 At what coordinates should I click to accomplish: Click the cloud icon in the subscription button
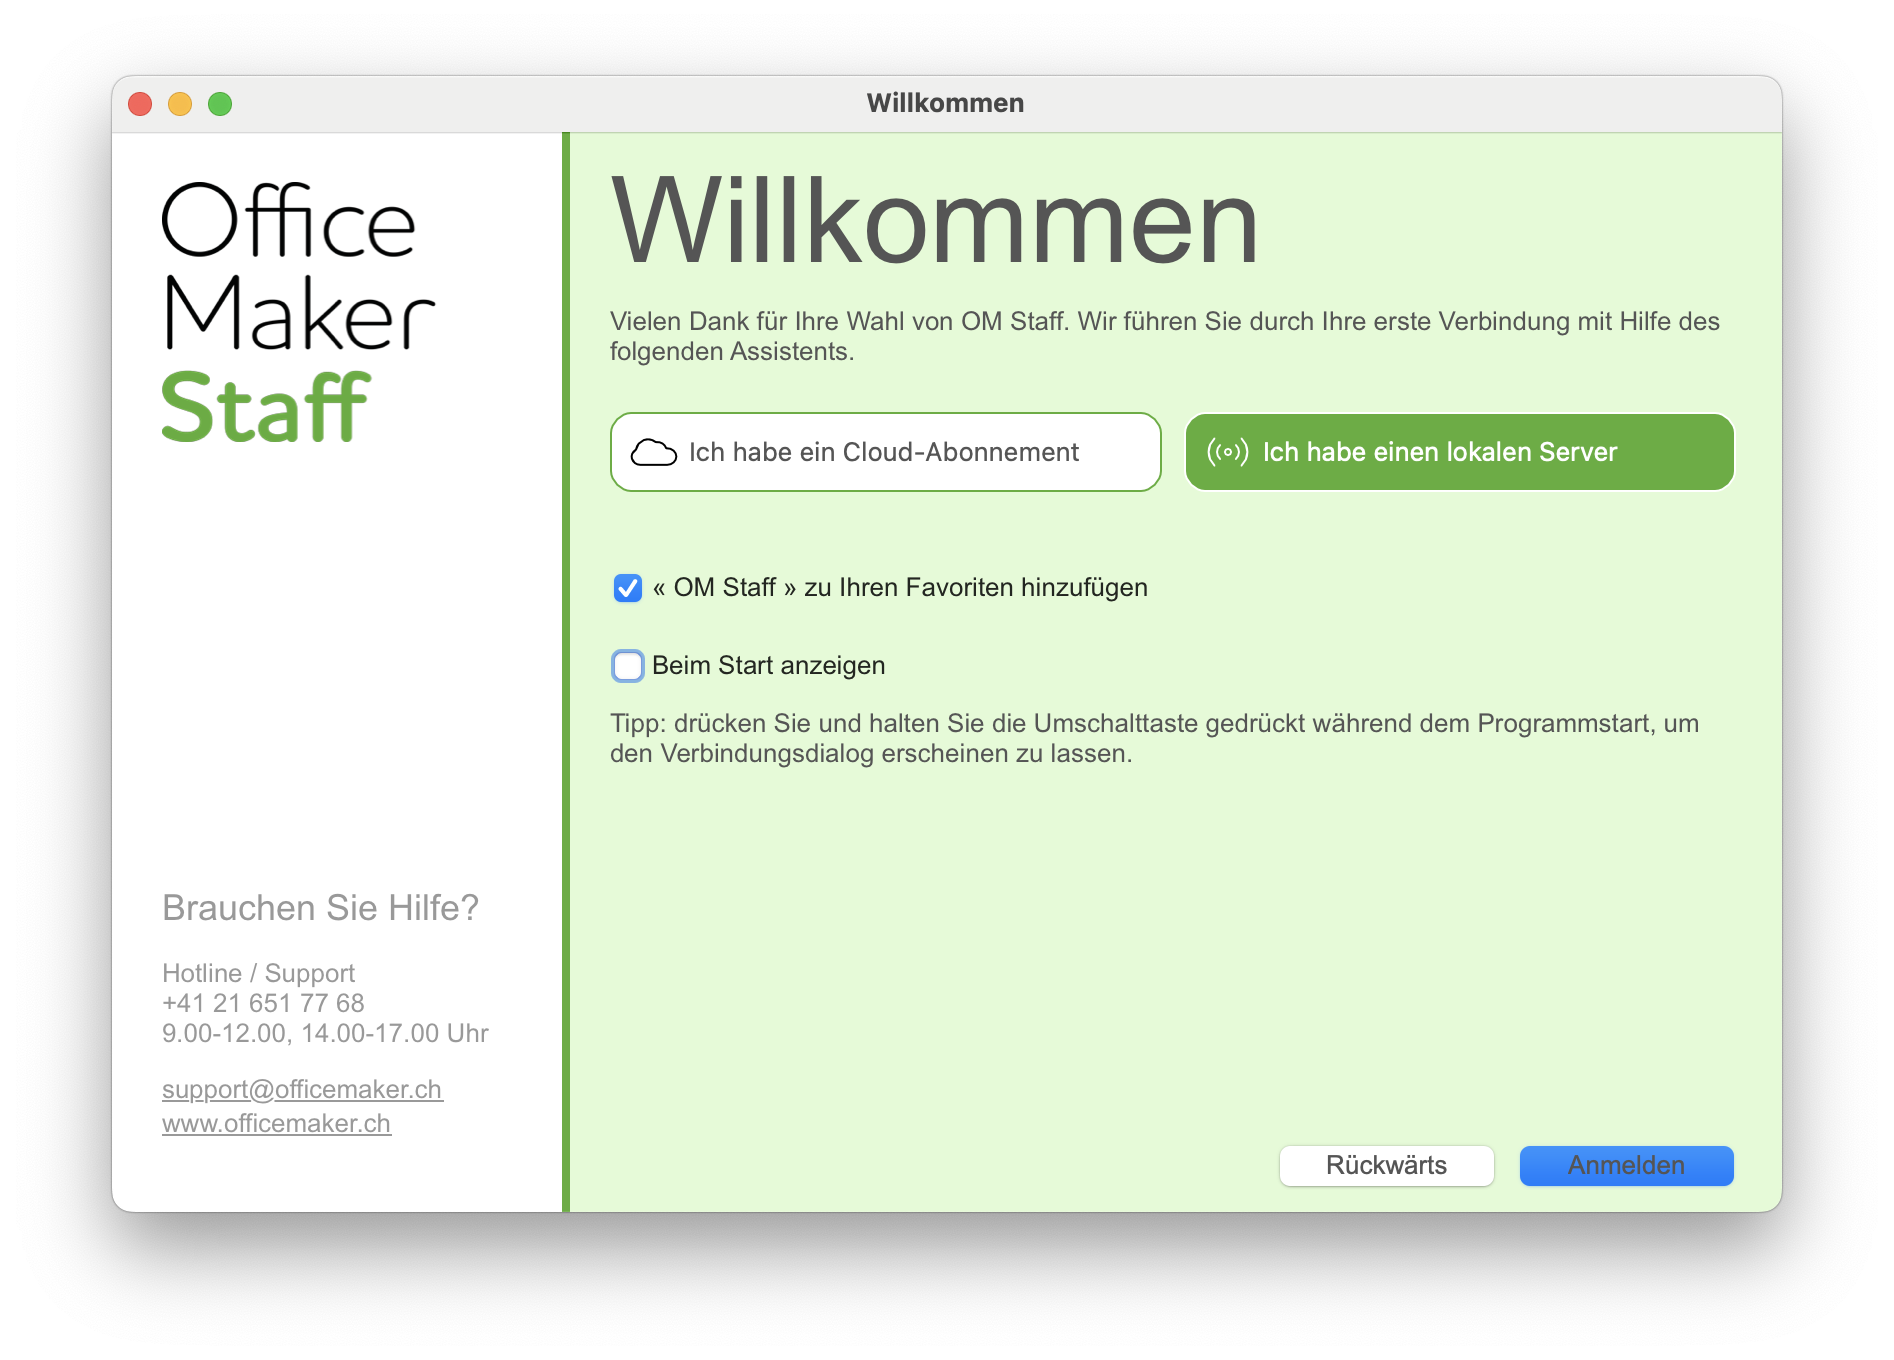click(654, 452)
